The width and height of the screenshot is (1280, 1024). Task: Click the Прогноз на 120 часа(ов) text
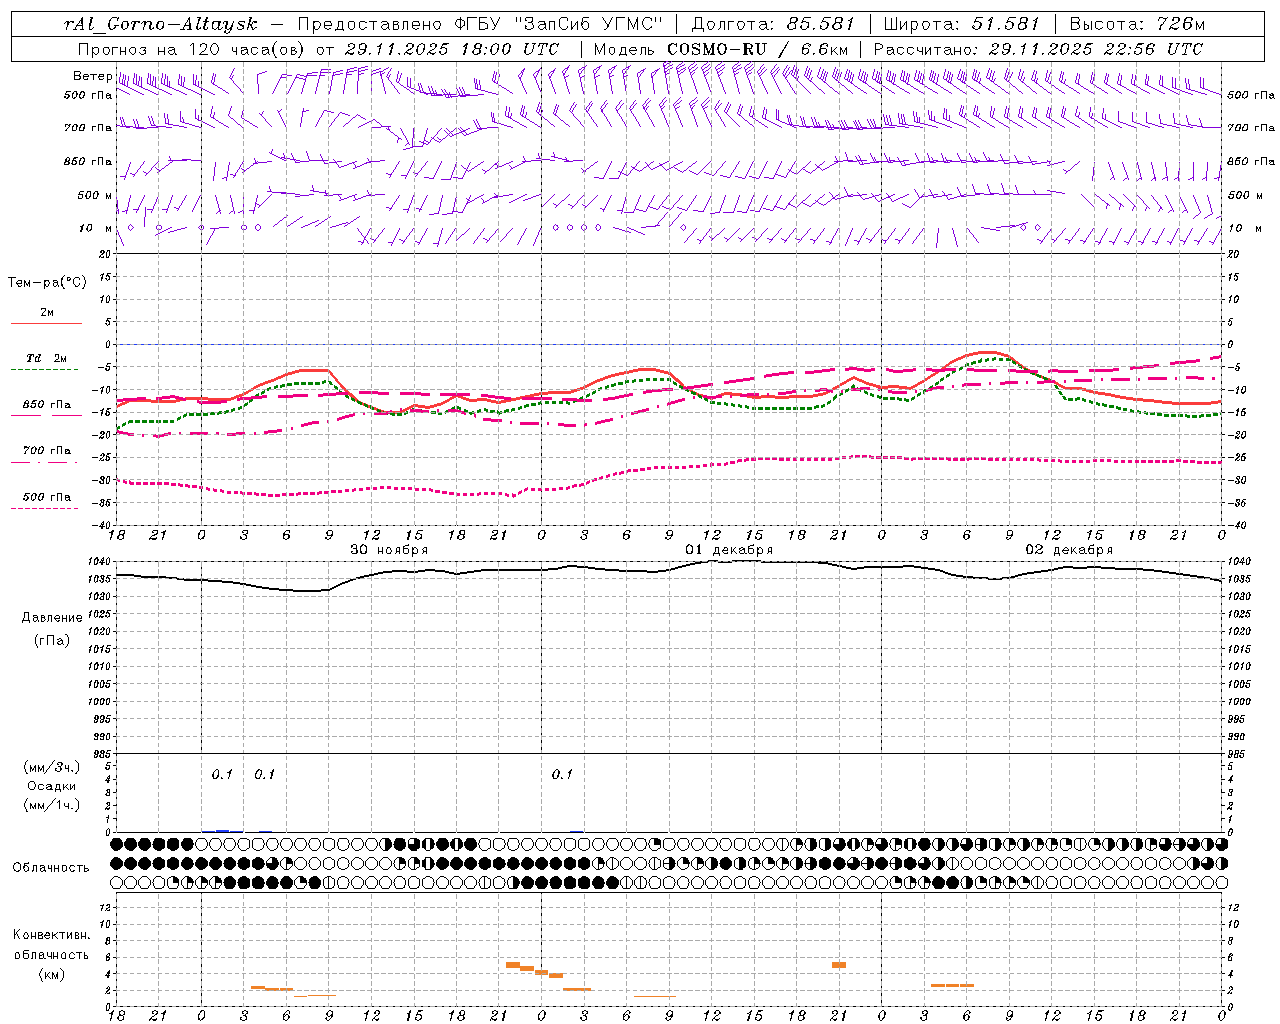(193, 49)
